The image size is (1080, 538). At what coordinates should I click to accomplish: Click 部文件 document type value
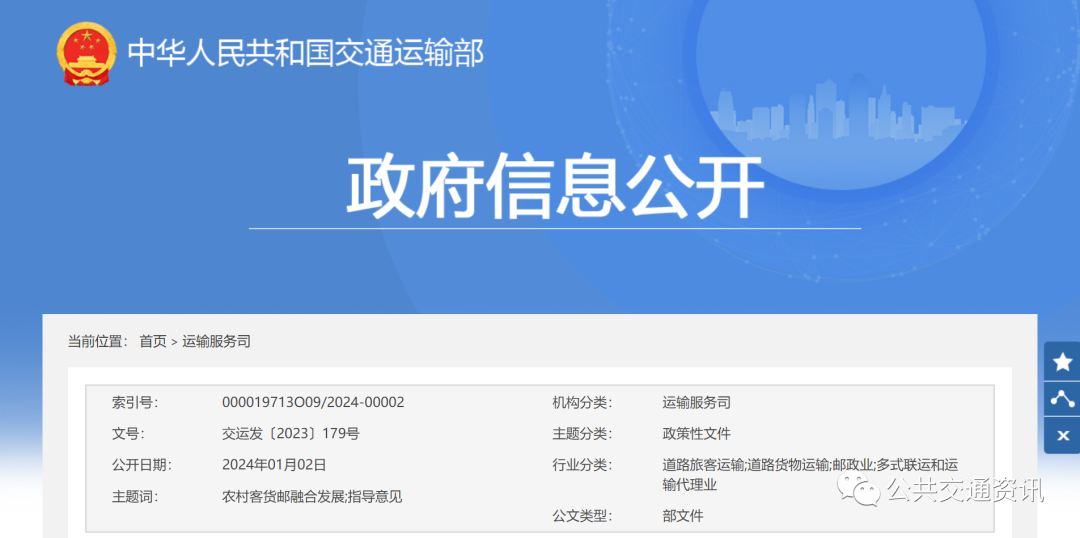(x=683, y=516)
